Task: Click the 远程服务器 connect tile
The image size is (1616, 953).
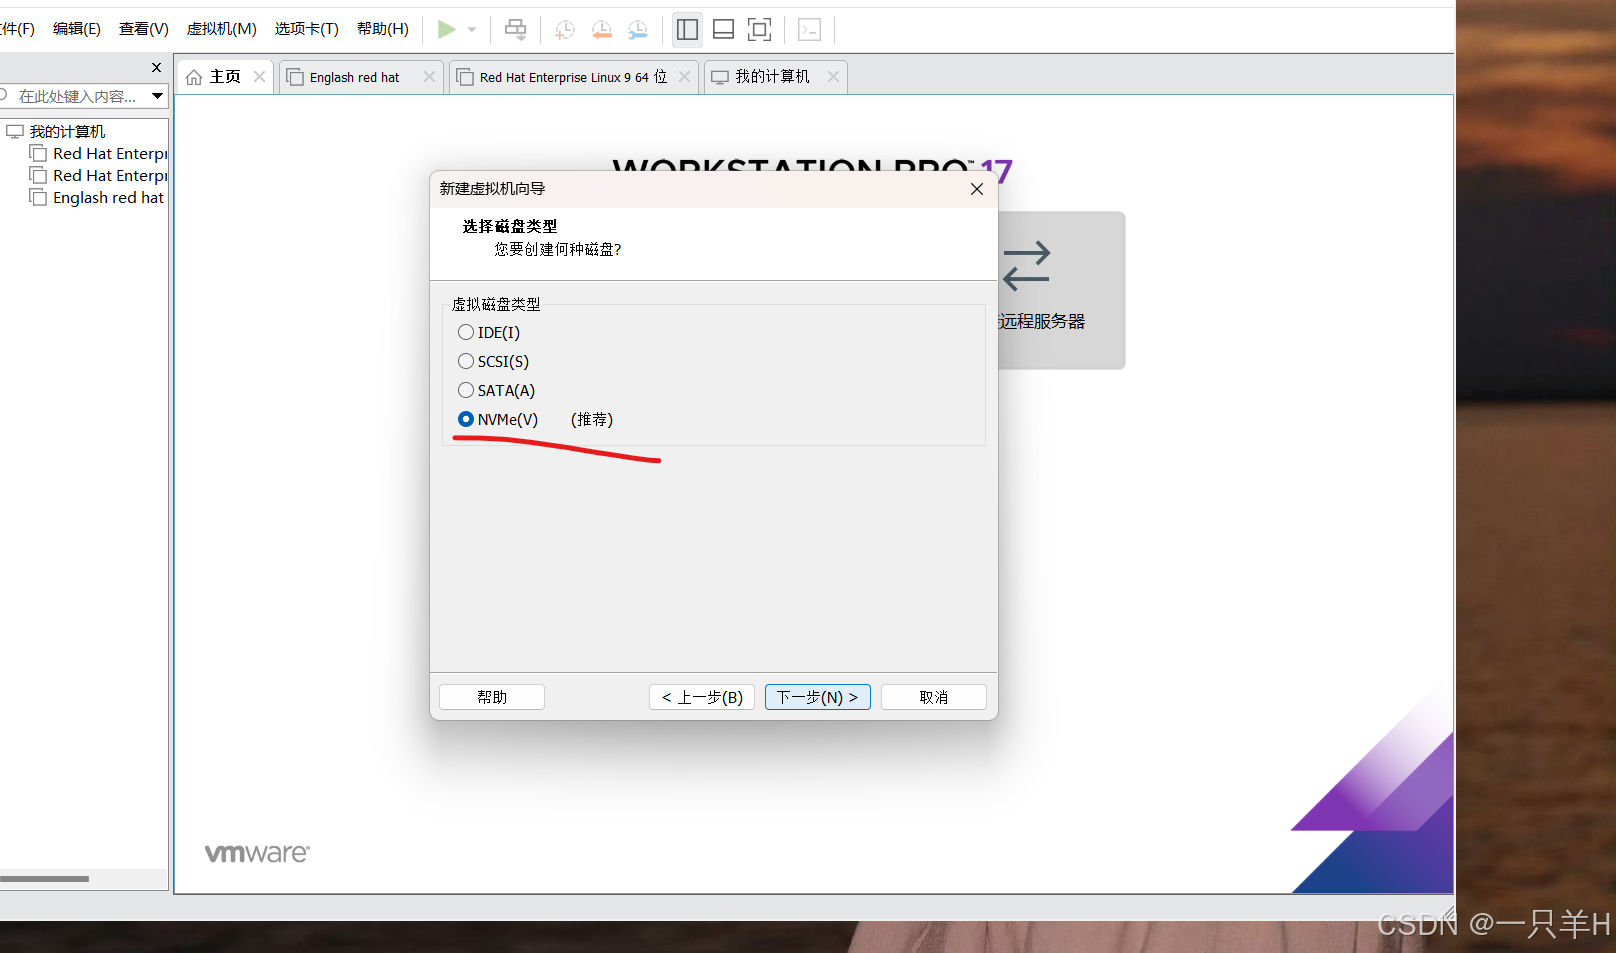Action: [1061, 290]
